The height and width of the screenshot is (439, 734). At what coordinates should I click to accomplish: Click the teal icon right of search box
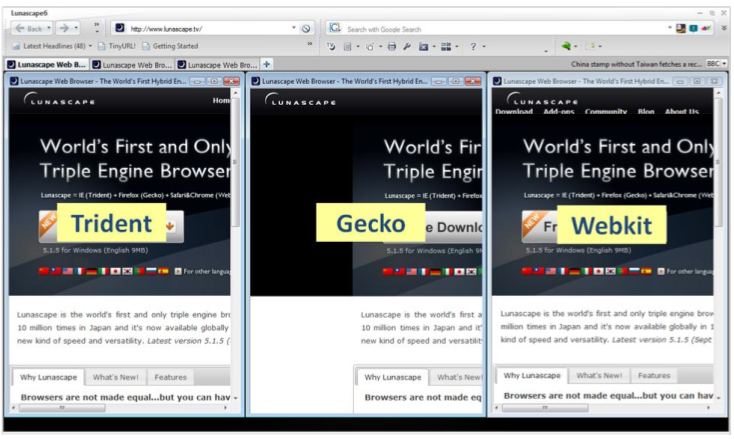(694, 29)
